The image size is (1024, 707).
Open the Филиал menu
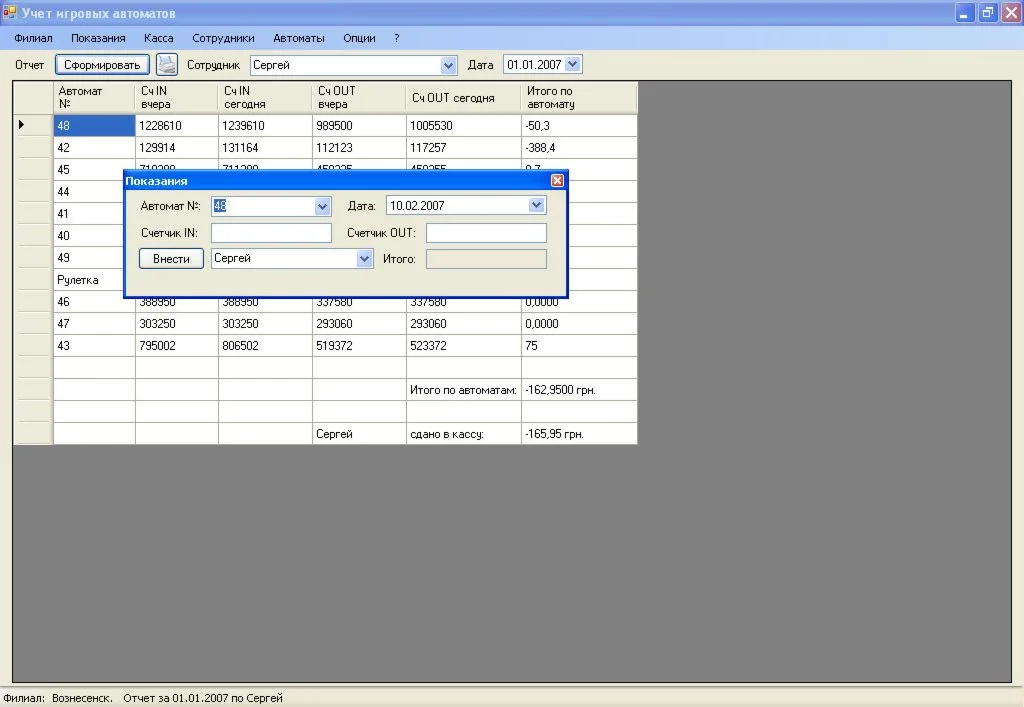coord(33,38)
